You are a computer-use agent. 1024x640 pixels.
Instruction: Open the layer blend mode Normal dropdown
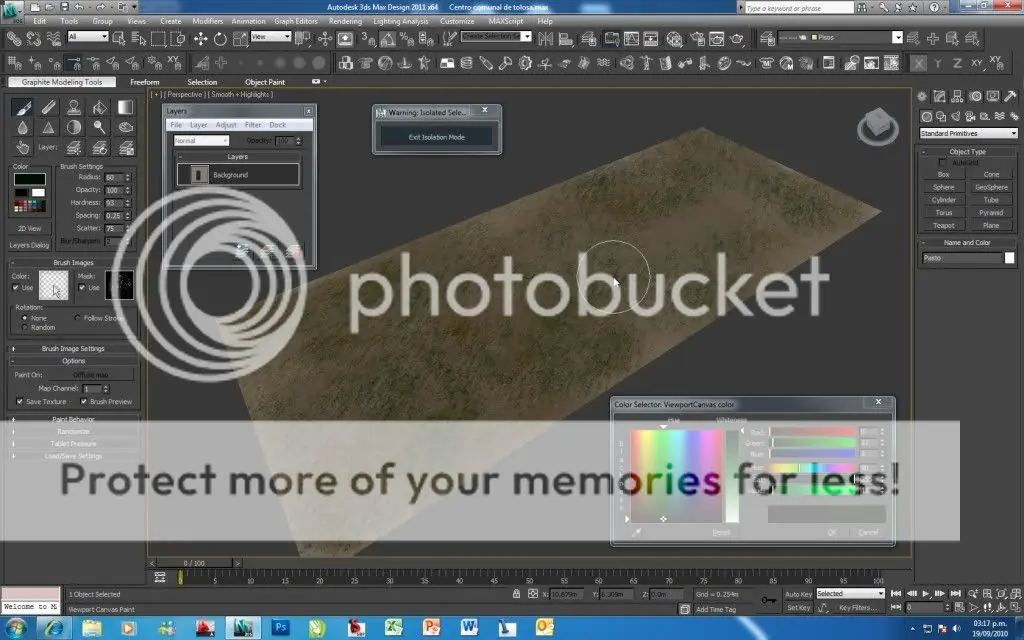pyautogui.click(x=201, y=141)
